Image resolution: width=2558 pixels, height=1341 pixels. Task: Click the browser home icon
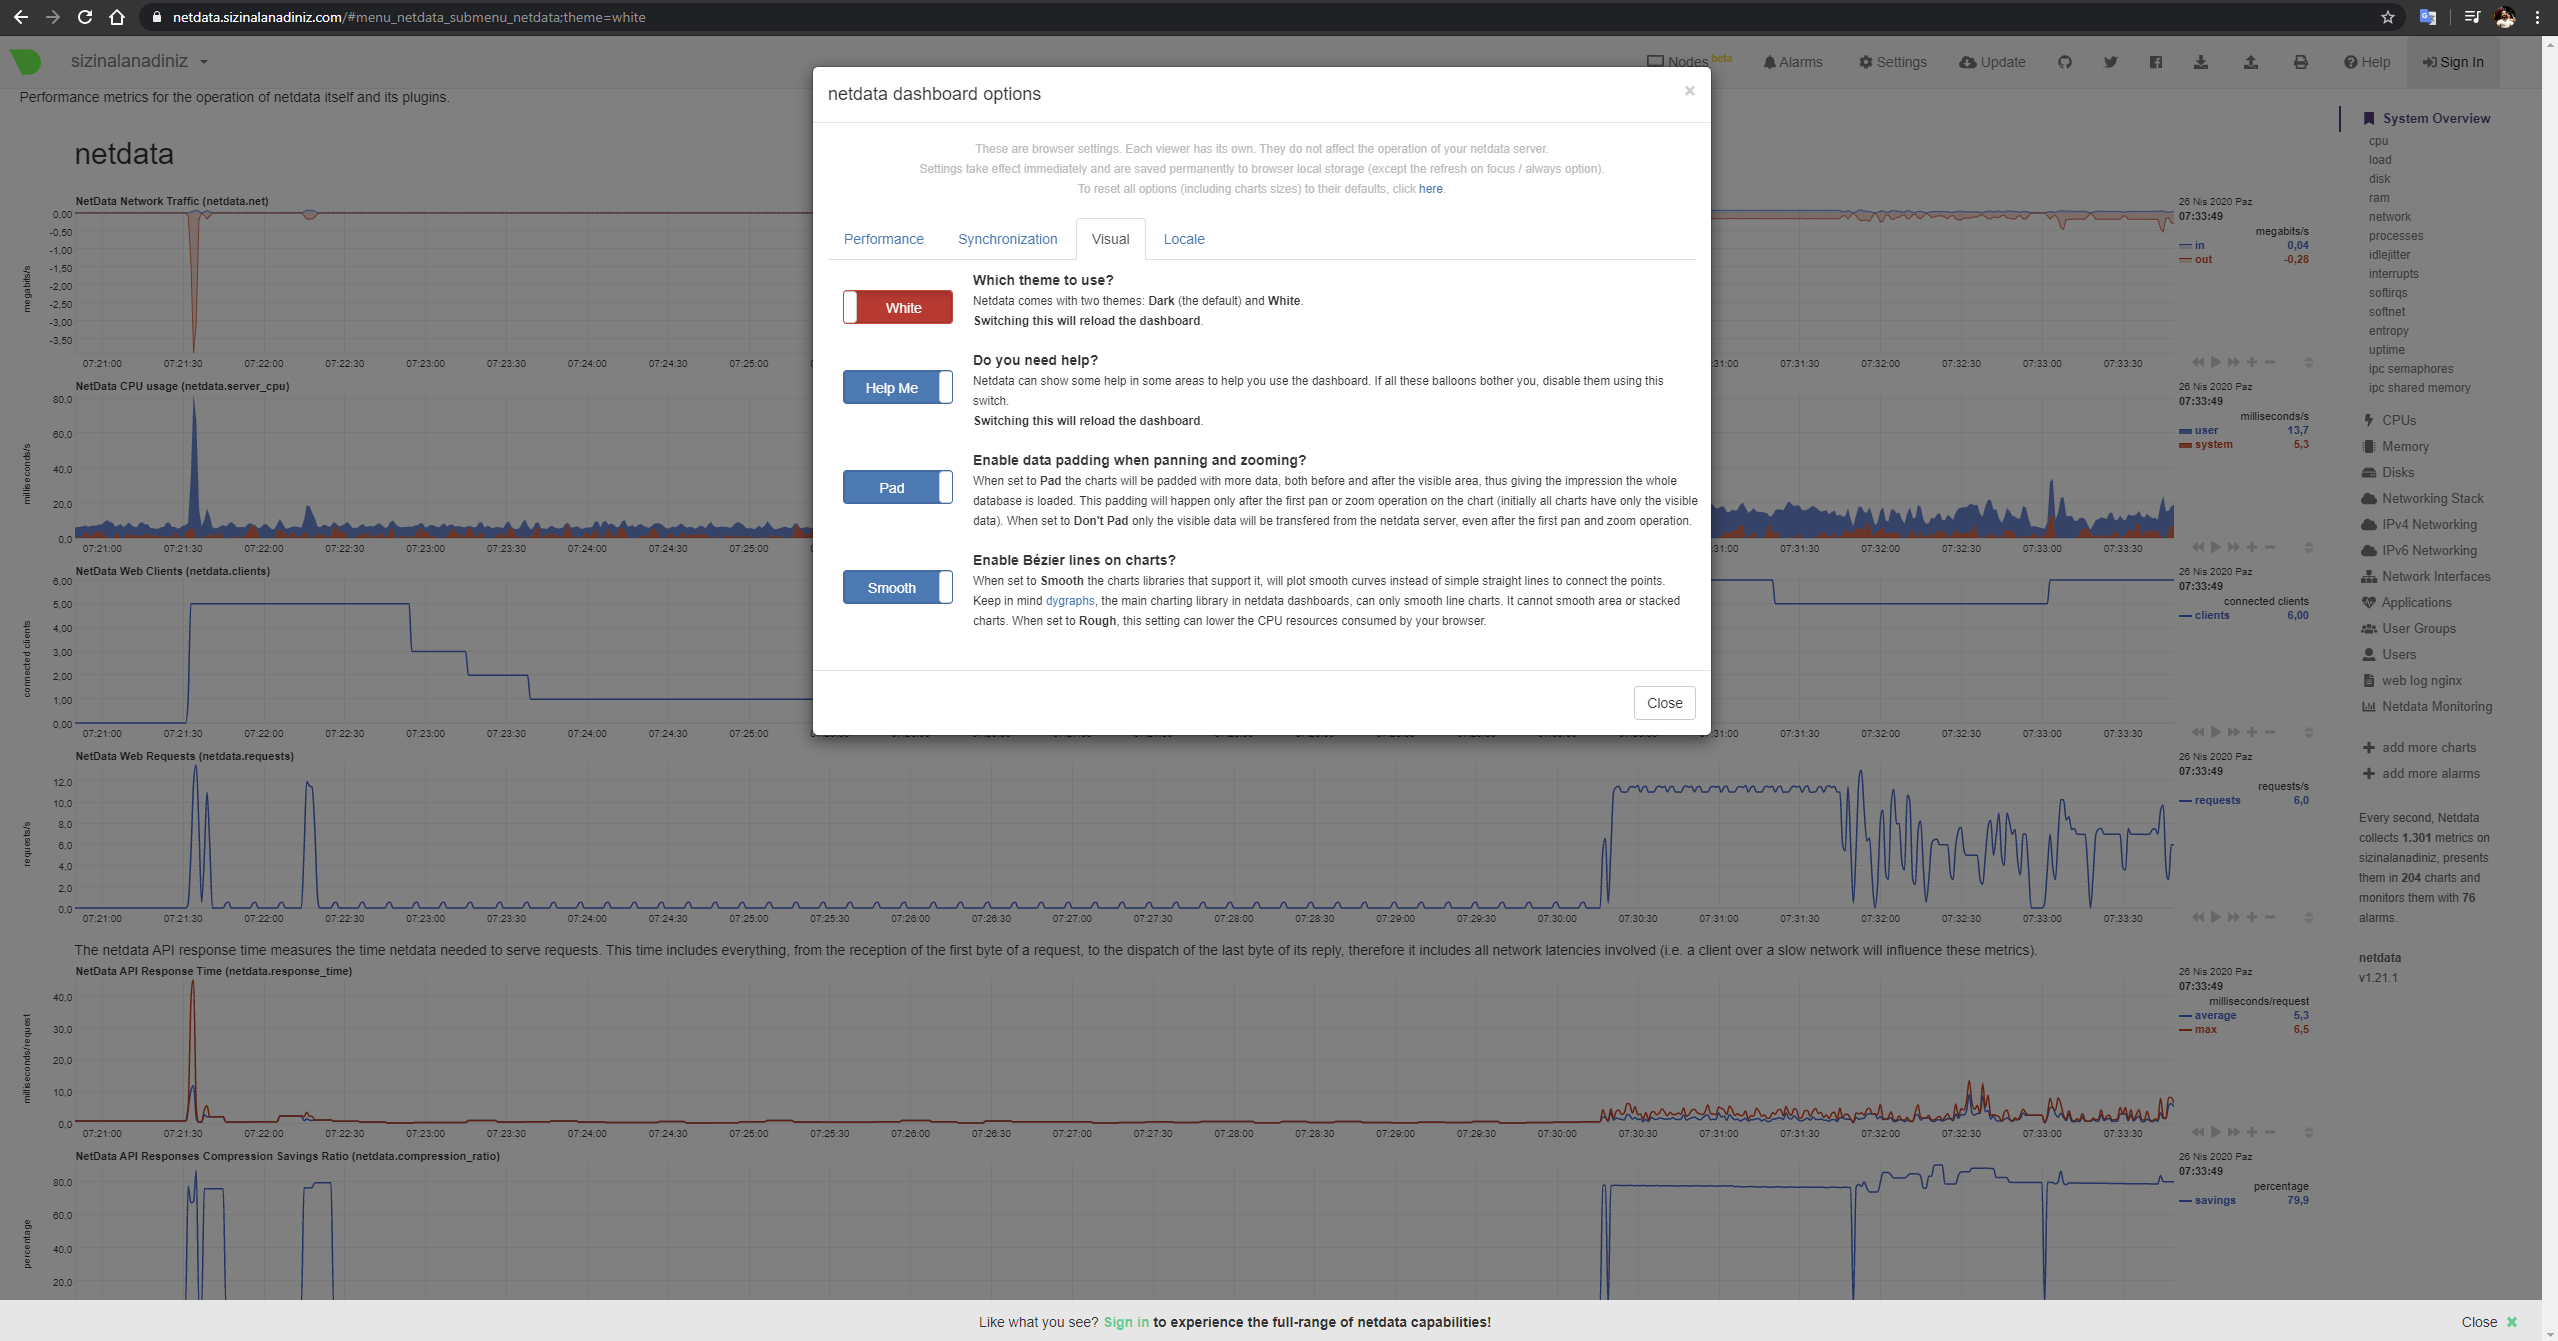117,17
